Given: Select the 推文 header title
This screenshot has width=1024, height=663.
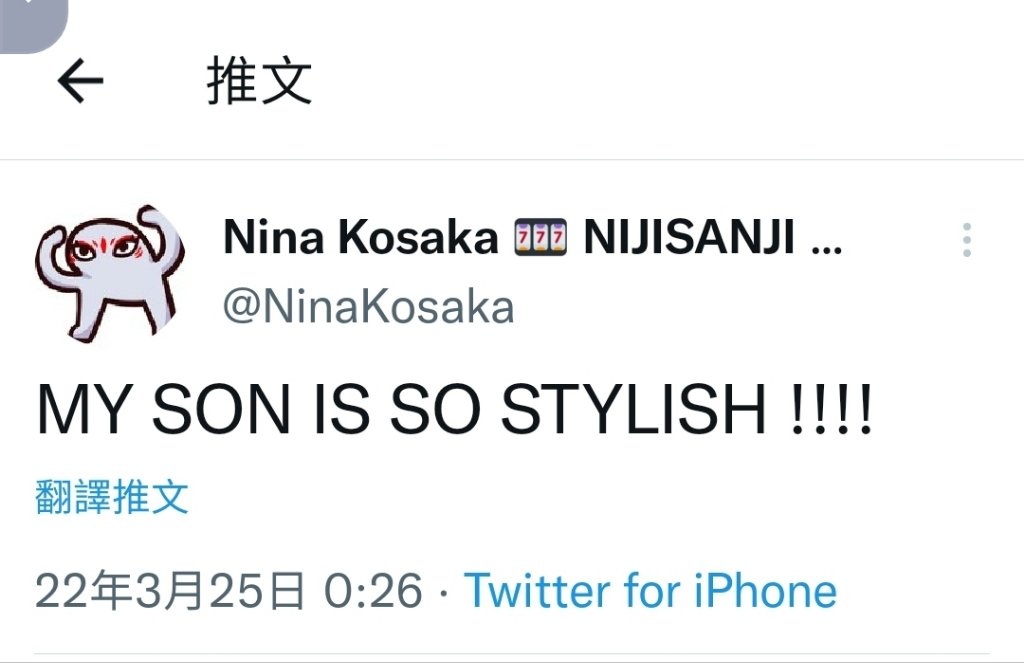Looking at the screenshot, I should [x=259, y=81].
